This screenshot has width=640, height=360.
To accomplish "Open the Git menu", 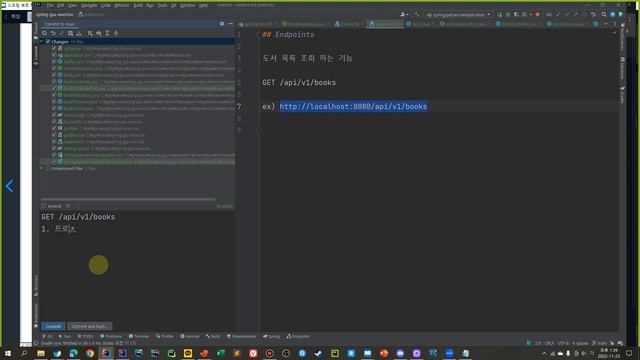I will [173, 5].
